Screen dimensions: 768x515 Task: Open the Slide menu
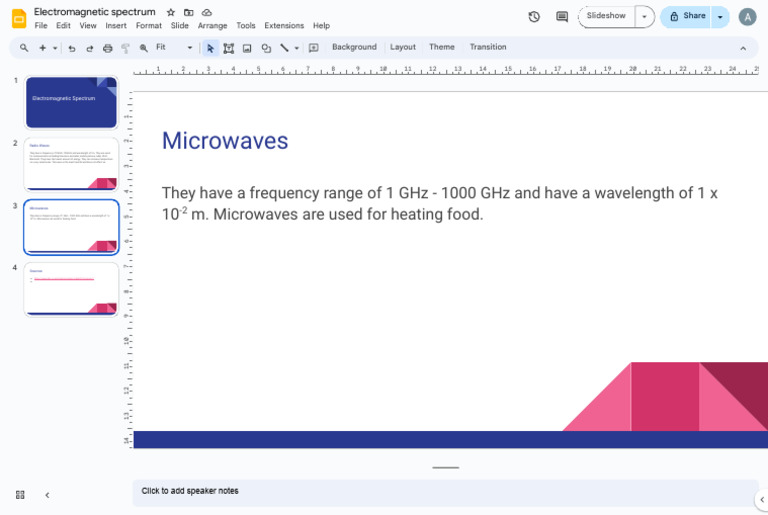tap(180, 25)
